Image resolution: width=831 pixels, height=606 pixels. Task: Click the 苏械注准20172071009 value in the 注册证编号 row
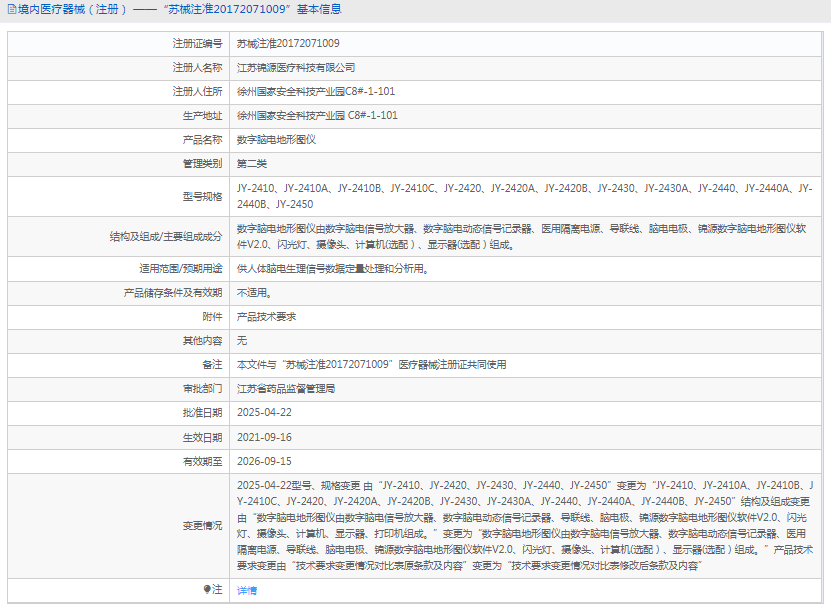tap(288, 43)
